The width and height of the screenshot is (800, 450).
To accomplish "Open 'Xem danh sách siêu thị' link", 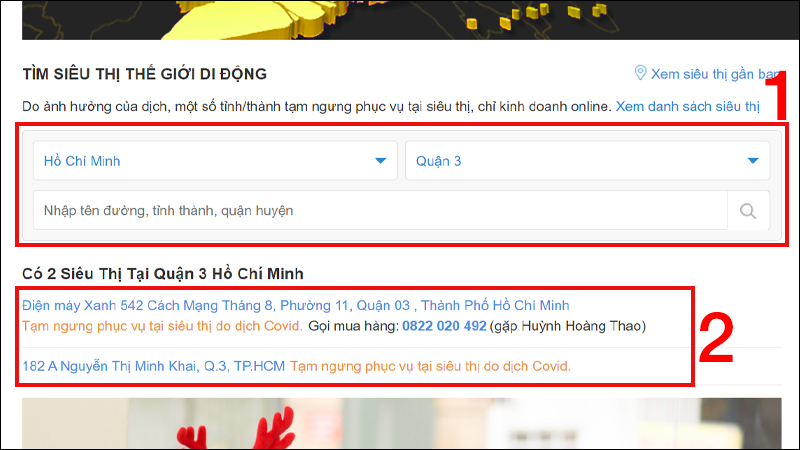I will (x=687, y=107).
